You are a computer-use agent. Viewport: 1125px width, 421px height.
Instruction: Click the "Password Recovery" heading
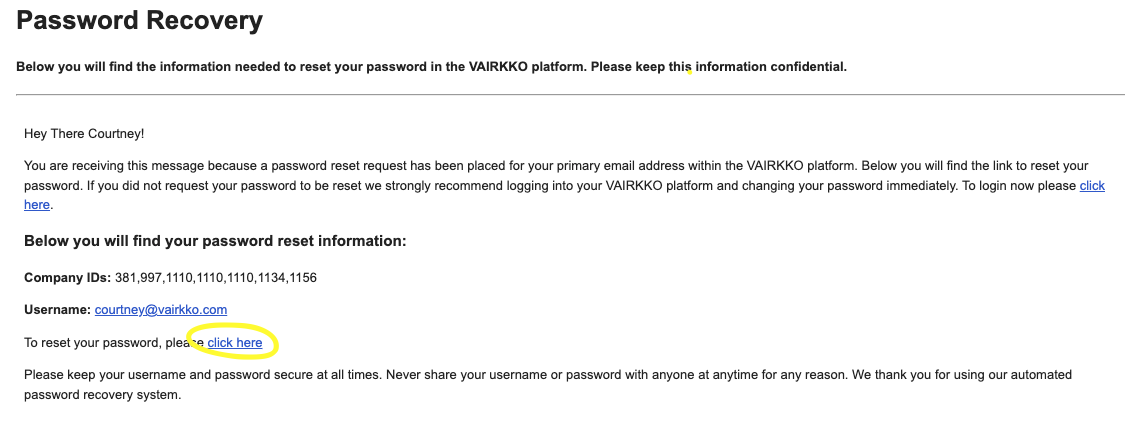click(140, 20)
